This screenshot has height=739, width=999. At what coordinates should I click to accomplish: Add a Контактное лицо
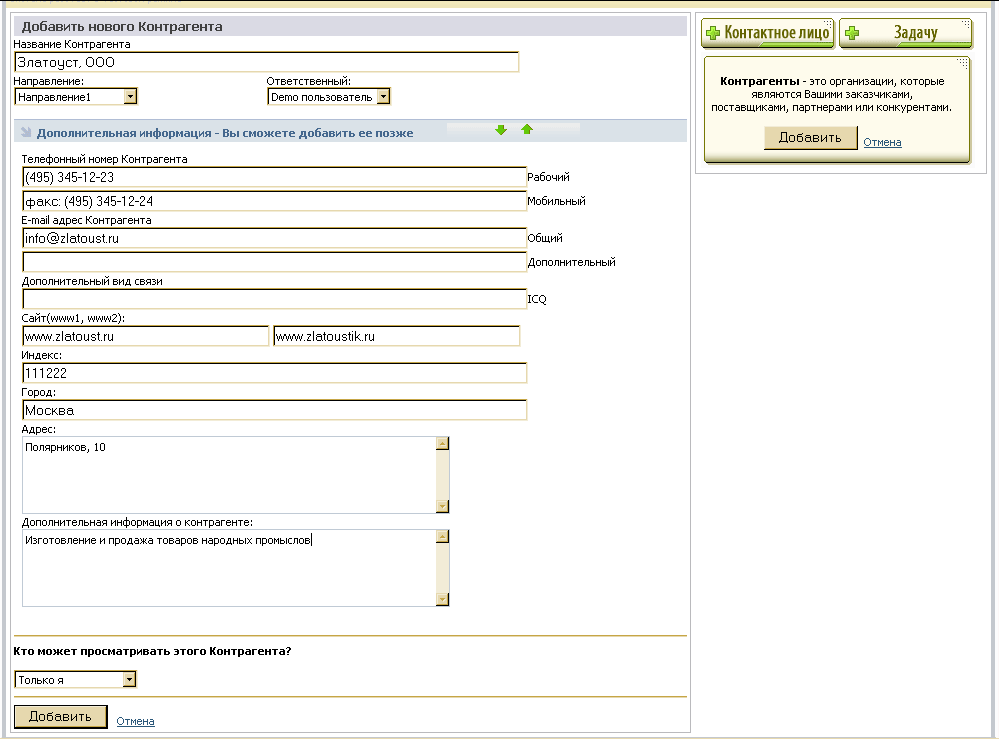coord(768,33)
